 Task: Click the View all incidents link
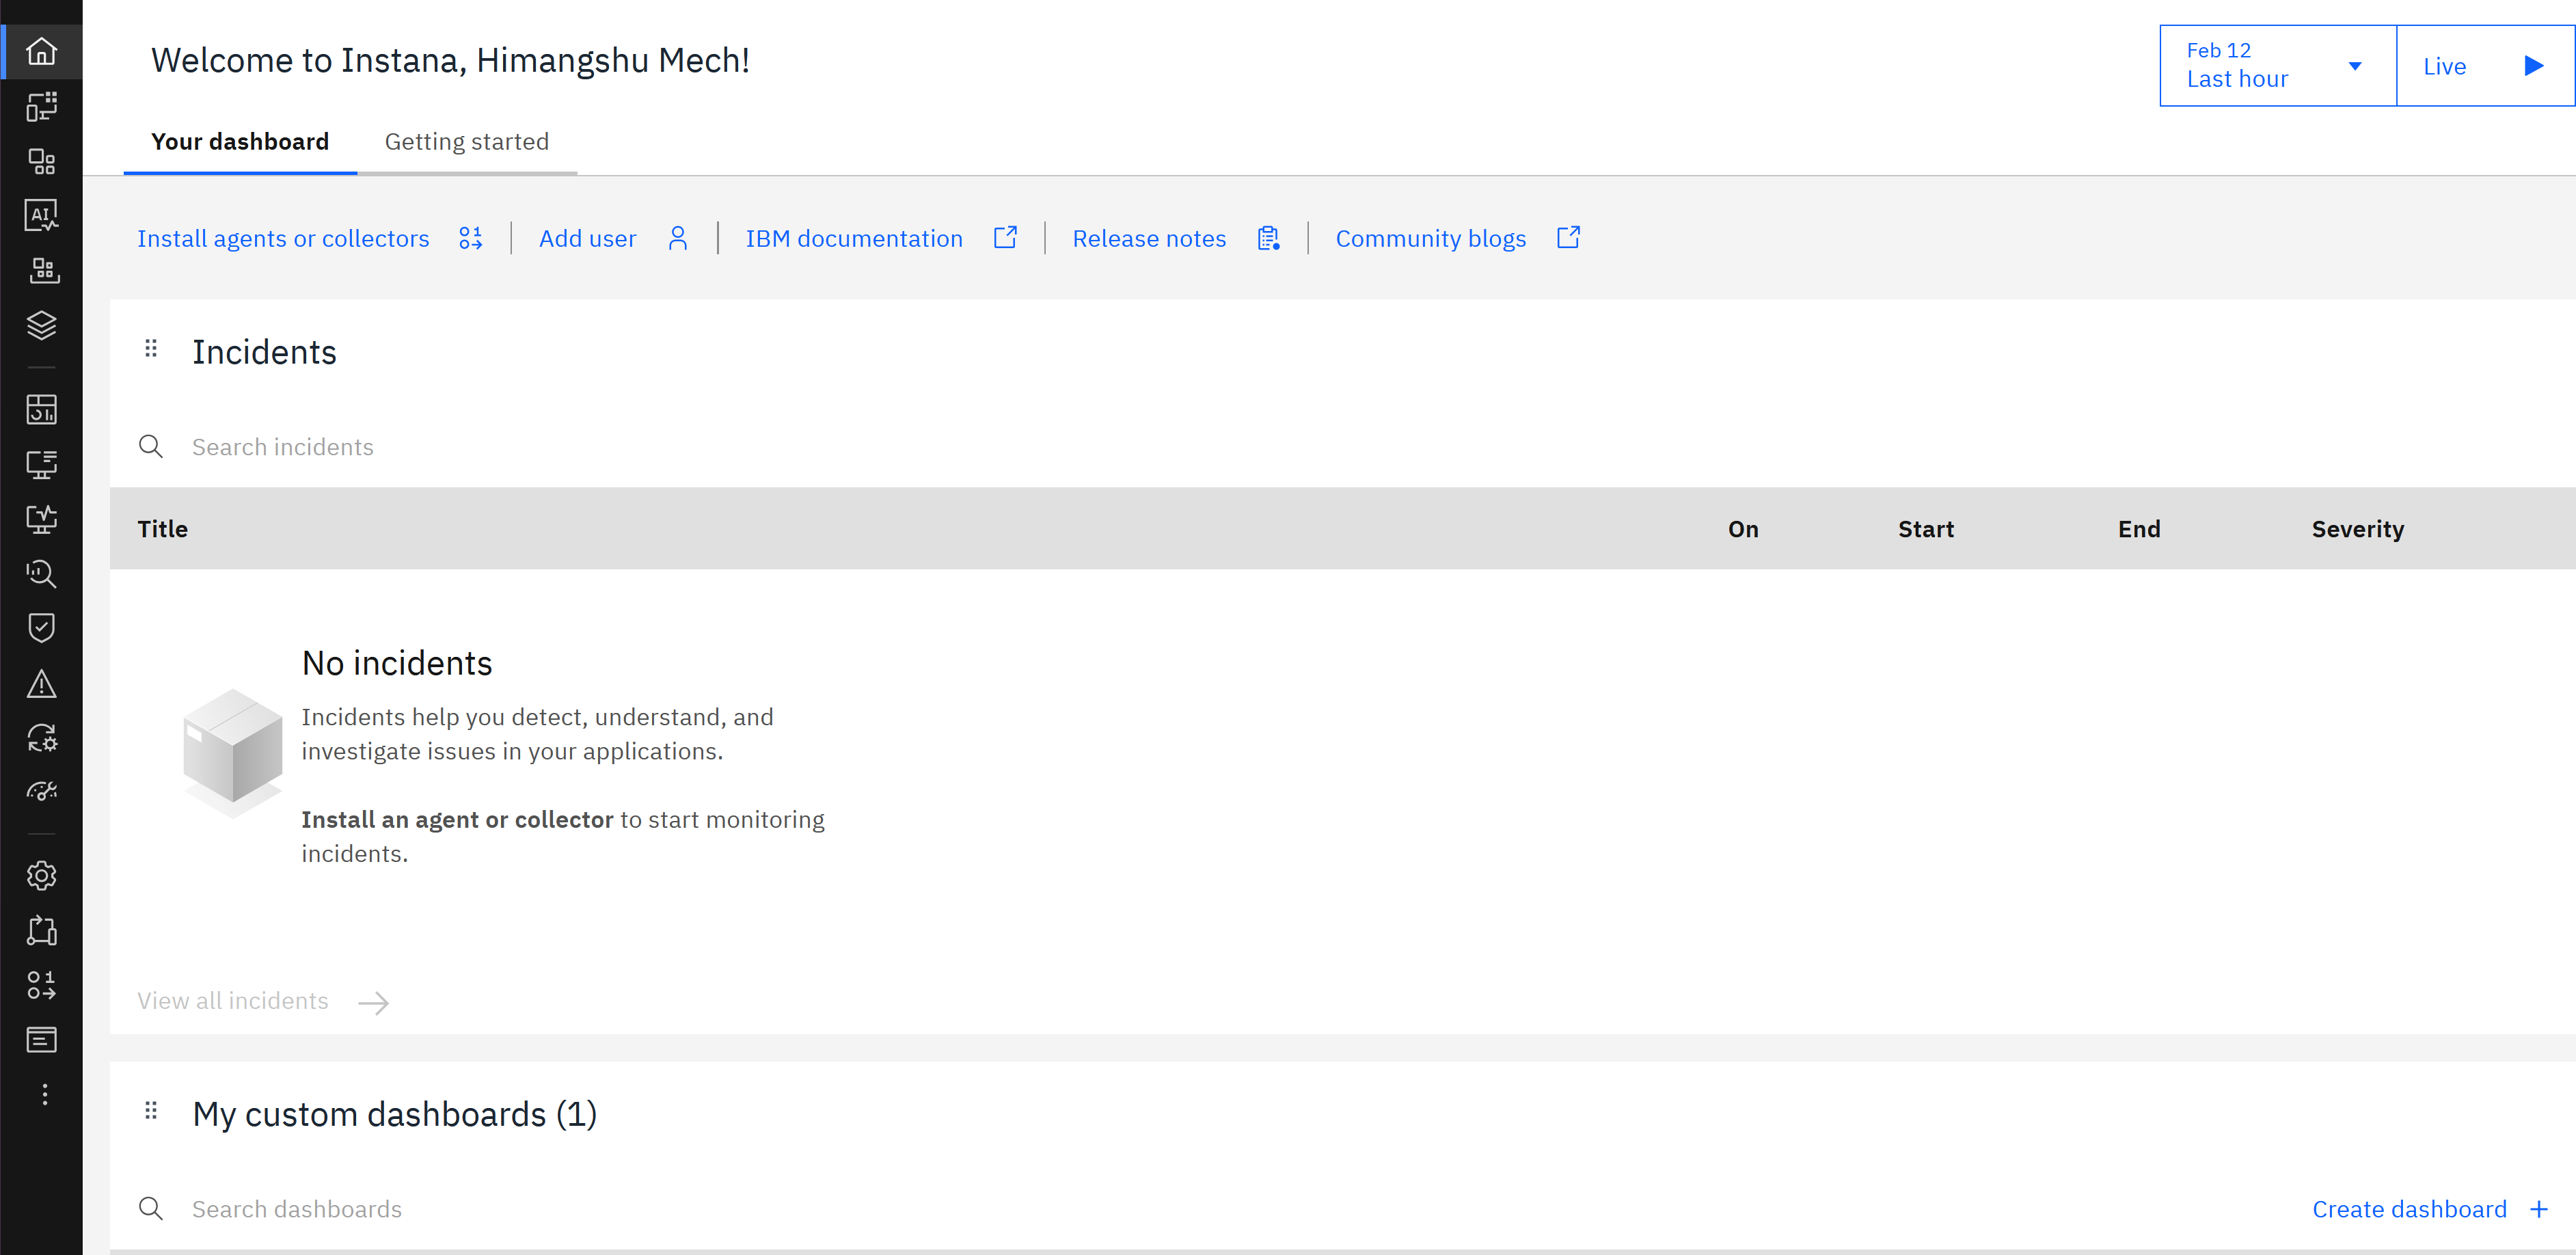point(263,1001)
